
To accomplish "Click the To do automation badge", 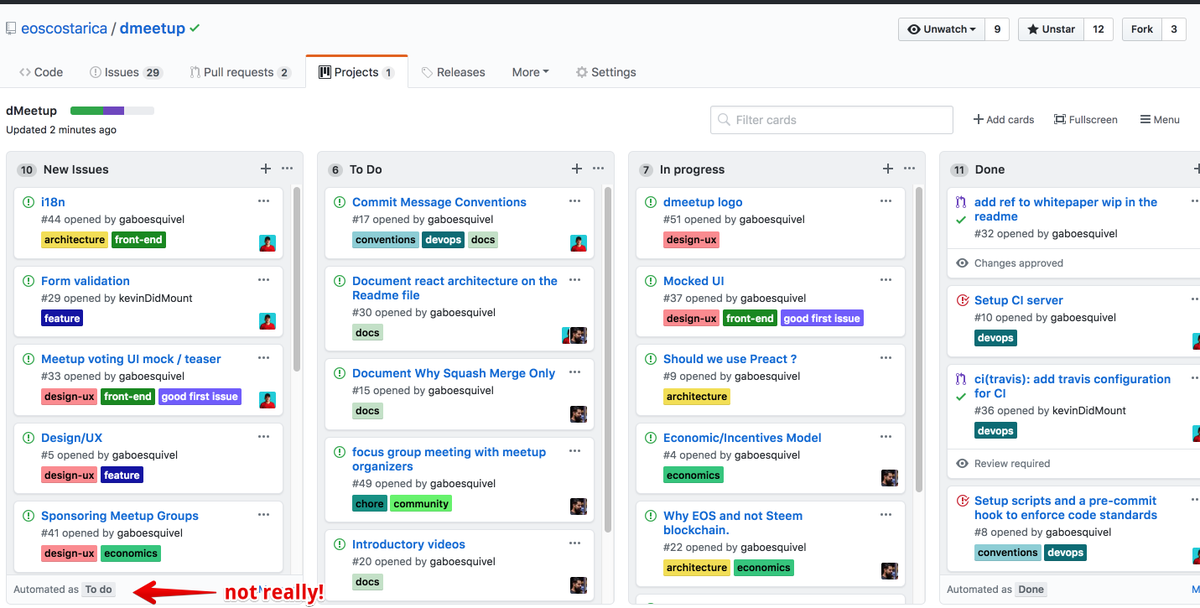I will coord(99,589).
